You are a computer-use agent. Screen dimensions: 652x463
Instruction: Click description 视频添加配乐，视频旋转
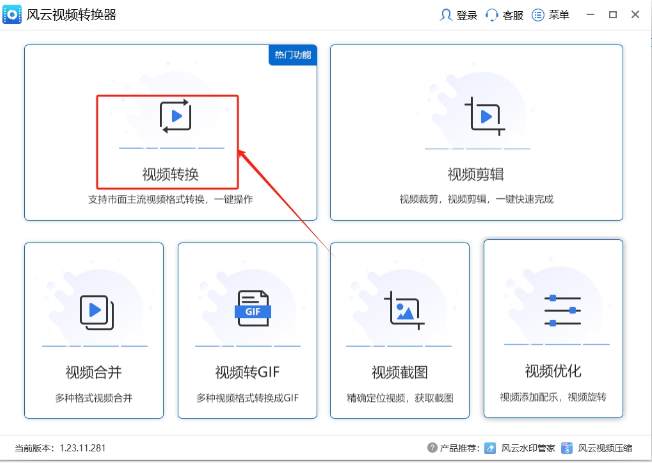pyautogui.click(x=553, y=397)
